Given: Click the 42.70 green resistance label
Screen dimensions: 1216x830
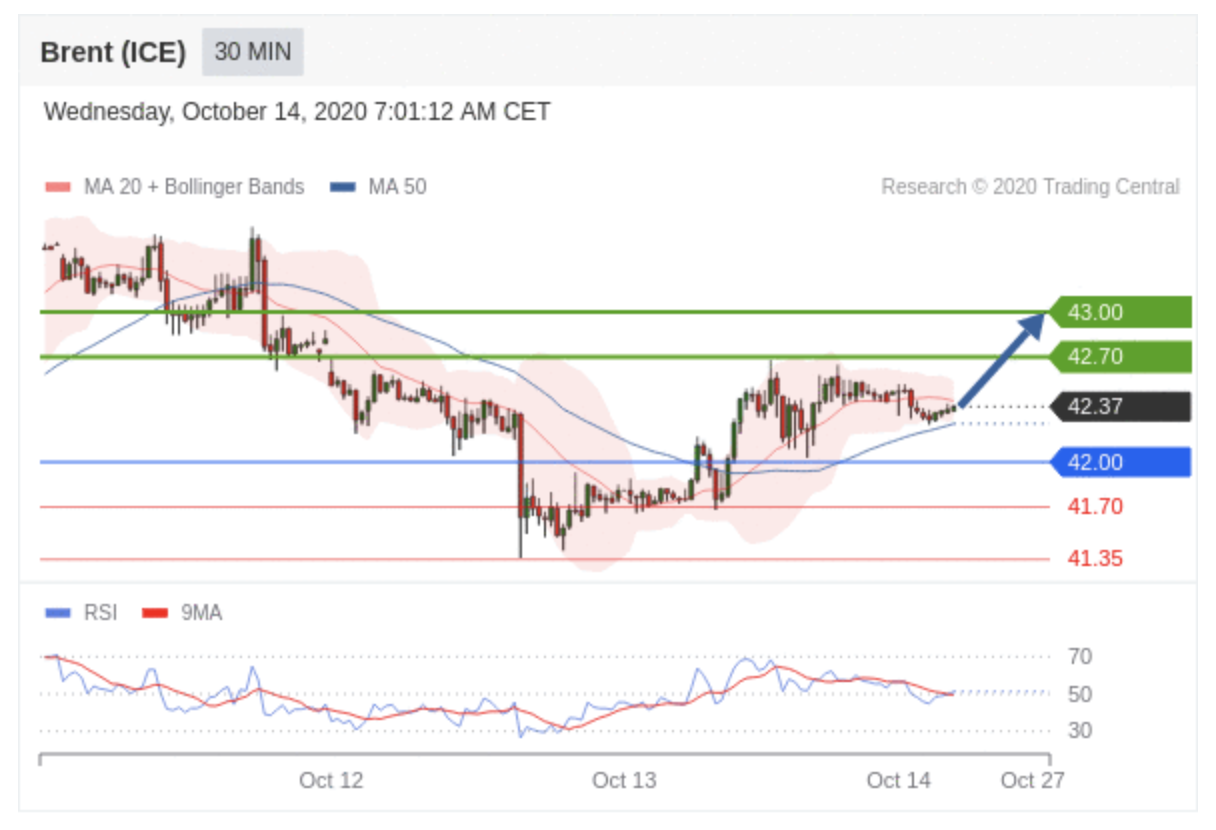Looking at the screenshot, I should click(x=1120, y=357).
